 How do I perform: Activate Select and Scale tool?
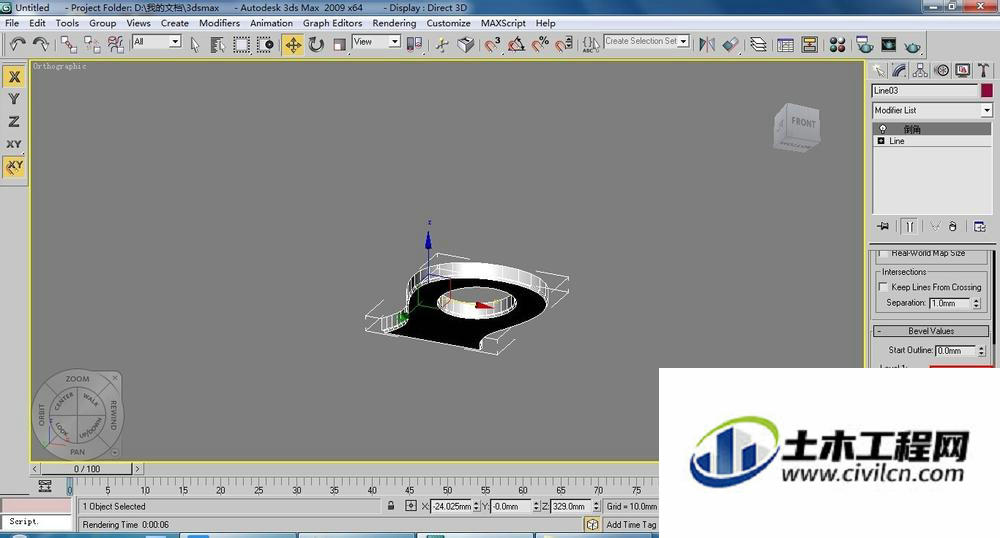[339, 45]
